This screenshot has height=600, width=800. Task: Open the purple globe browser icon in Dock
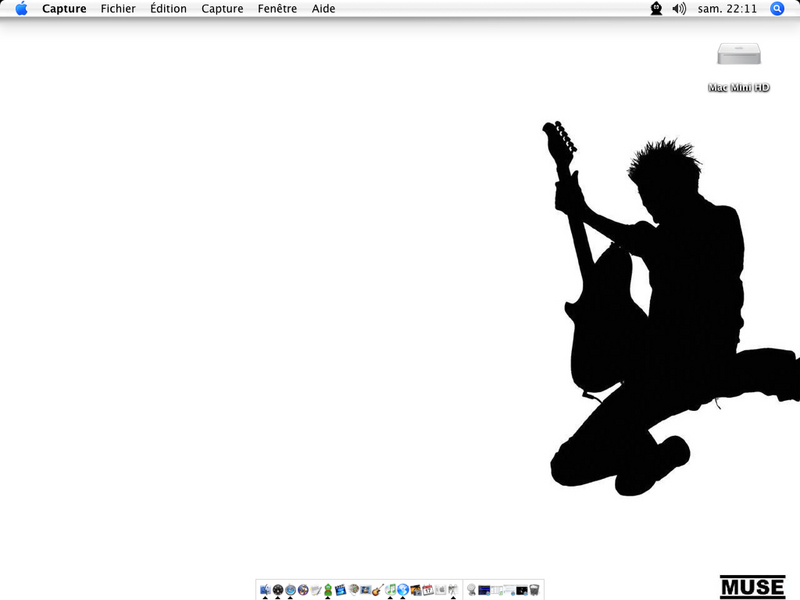(303, 590)
